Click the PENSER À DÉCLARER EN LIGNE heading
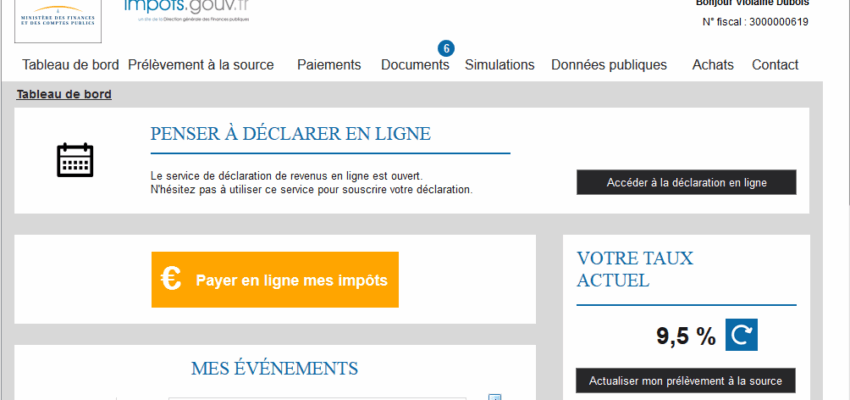The height and width of the screenshot is (400, 850). 291,134
